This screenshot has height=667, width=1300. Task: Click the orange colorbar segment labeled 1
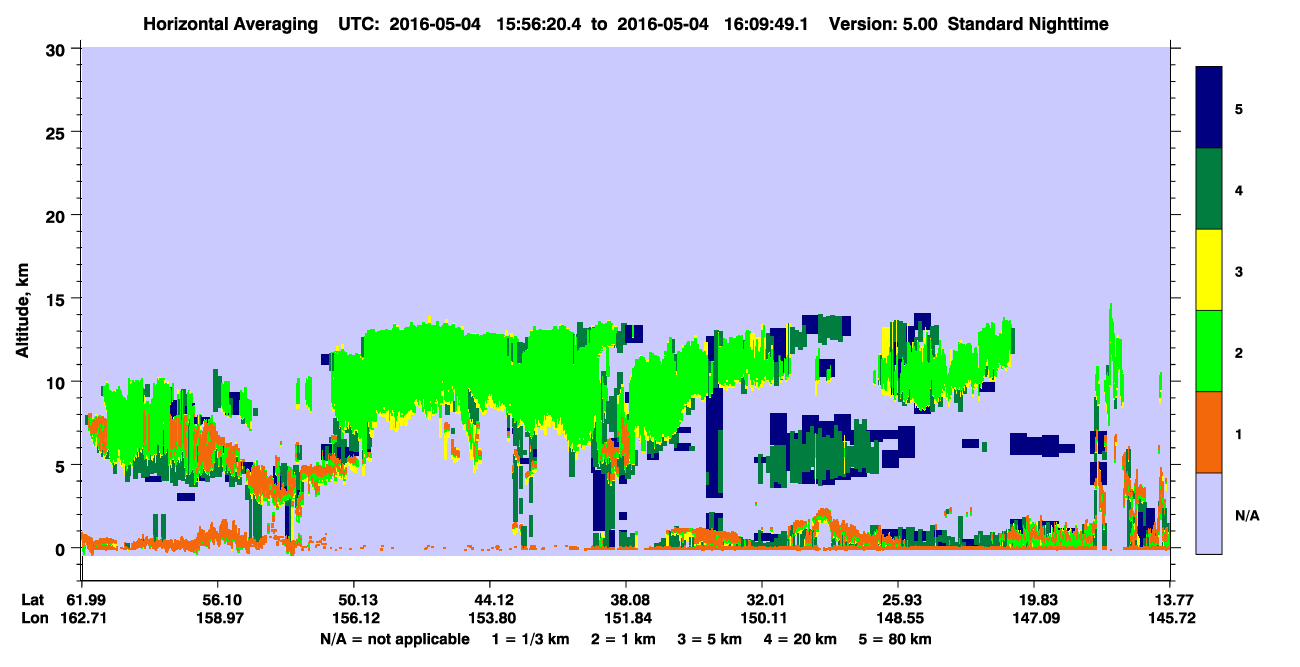[1209, 432]
